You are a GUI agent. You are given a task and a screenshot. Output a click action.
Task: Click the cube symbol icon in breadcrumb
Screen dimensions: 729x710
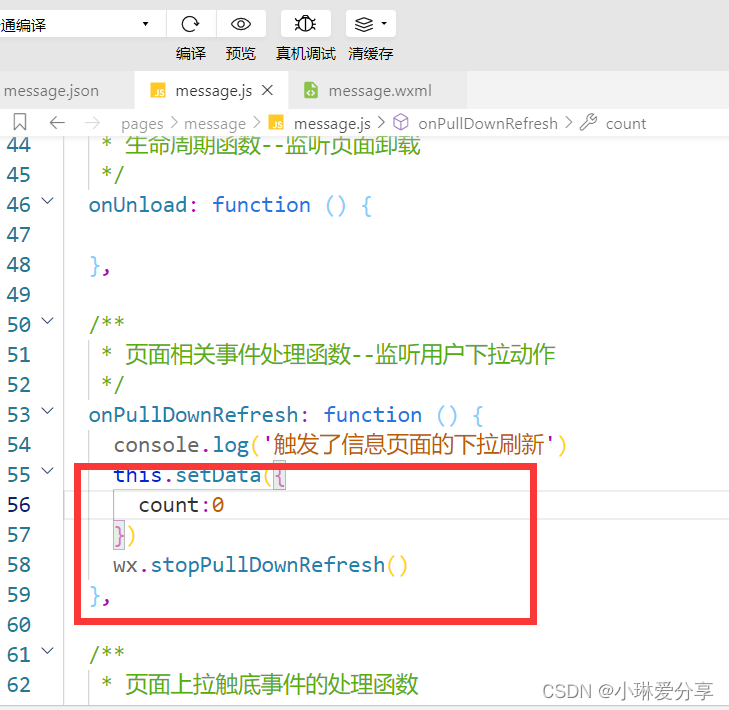pyautogui.click(x=401, y=122)
